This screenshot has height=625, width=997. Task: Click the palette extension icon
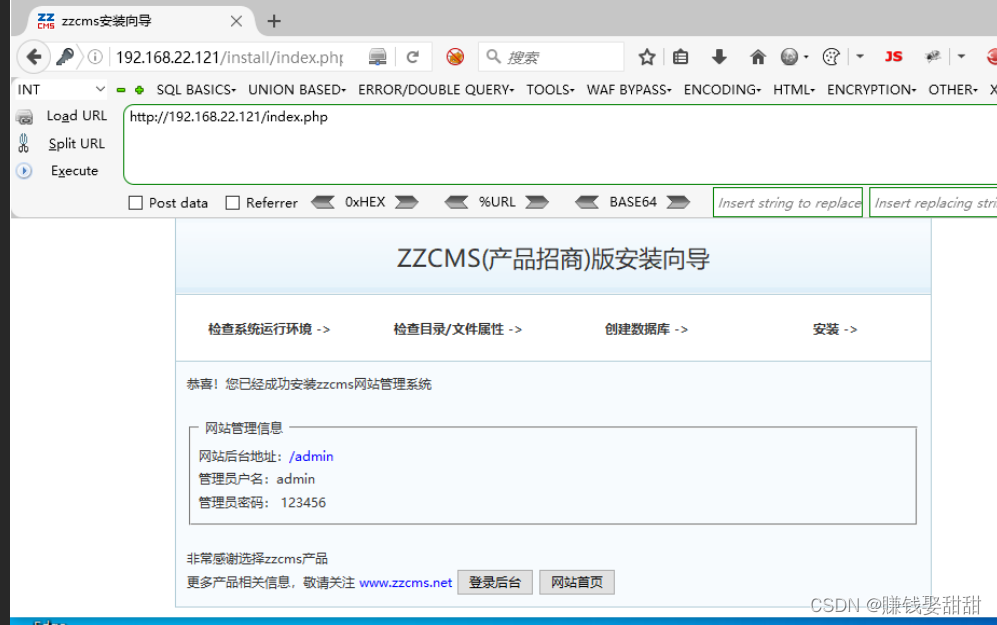point(831,57)
